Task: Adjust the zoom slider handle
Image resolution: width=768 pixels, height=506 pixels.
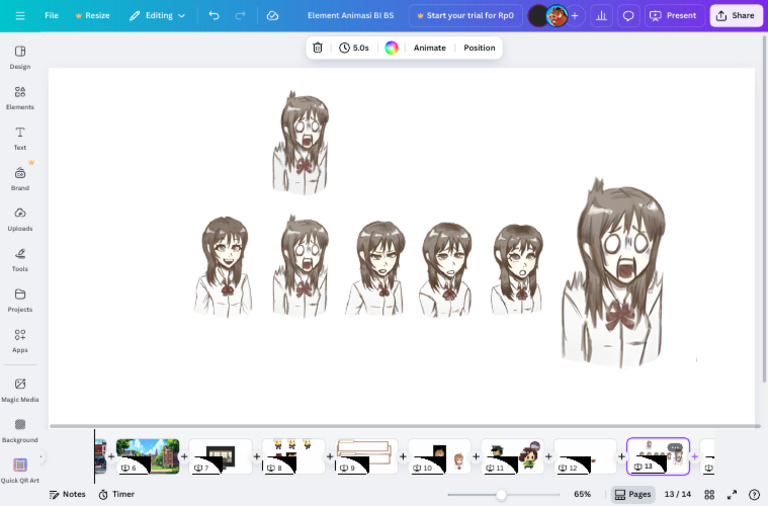Action: pos(501,495)
